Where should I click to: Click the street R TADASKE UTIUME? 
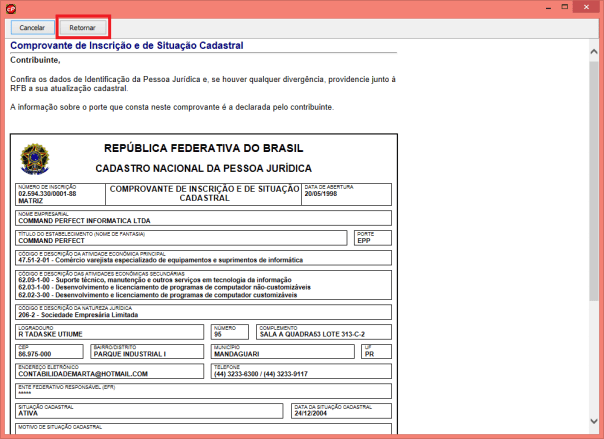point(50,334)
